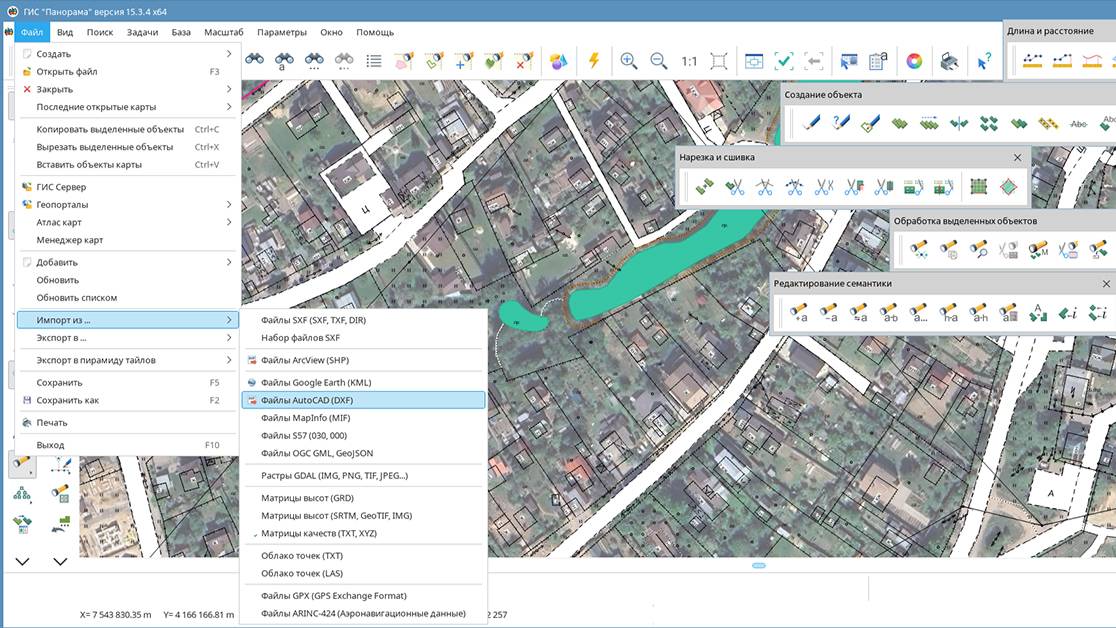The image size is (1116, 628).
Task: Select Импорт из ... menu item
Action: [x=127, y=320]
